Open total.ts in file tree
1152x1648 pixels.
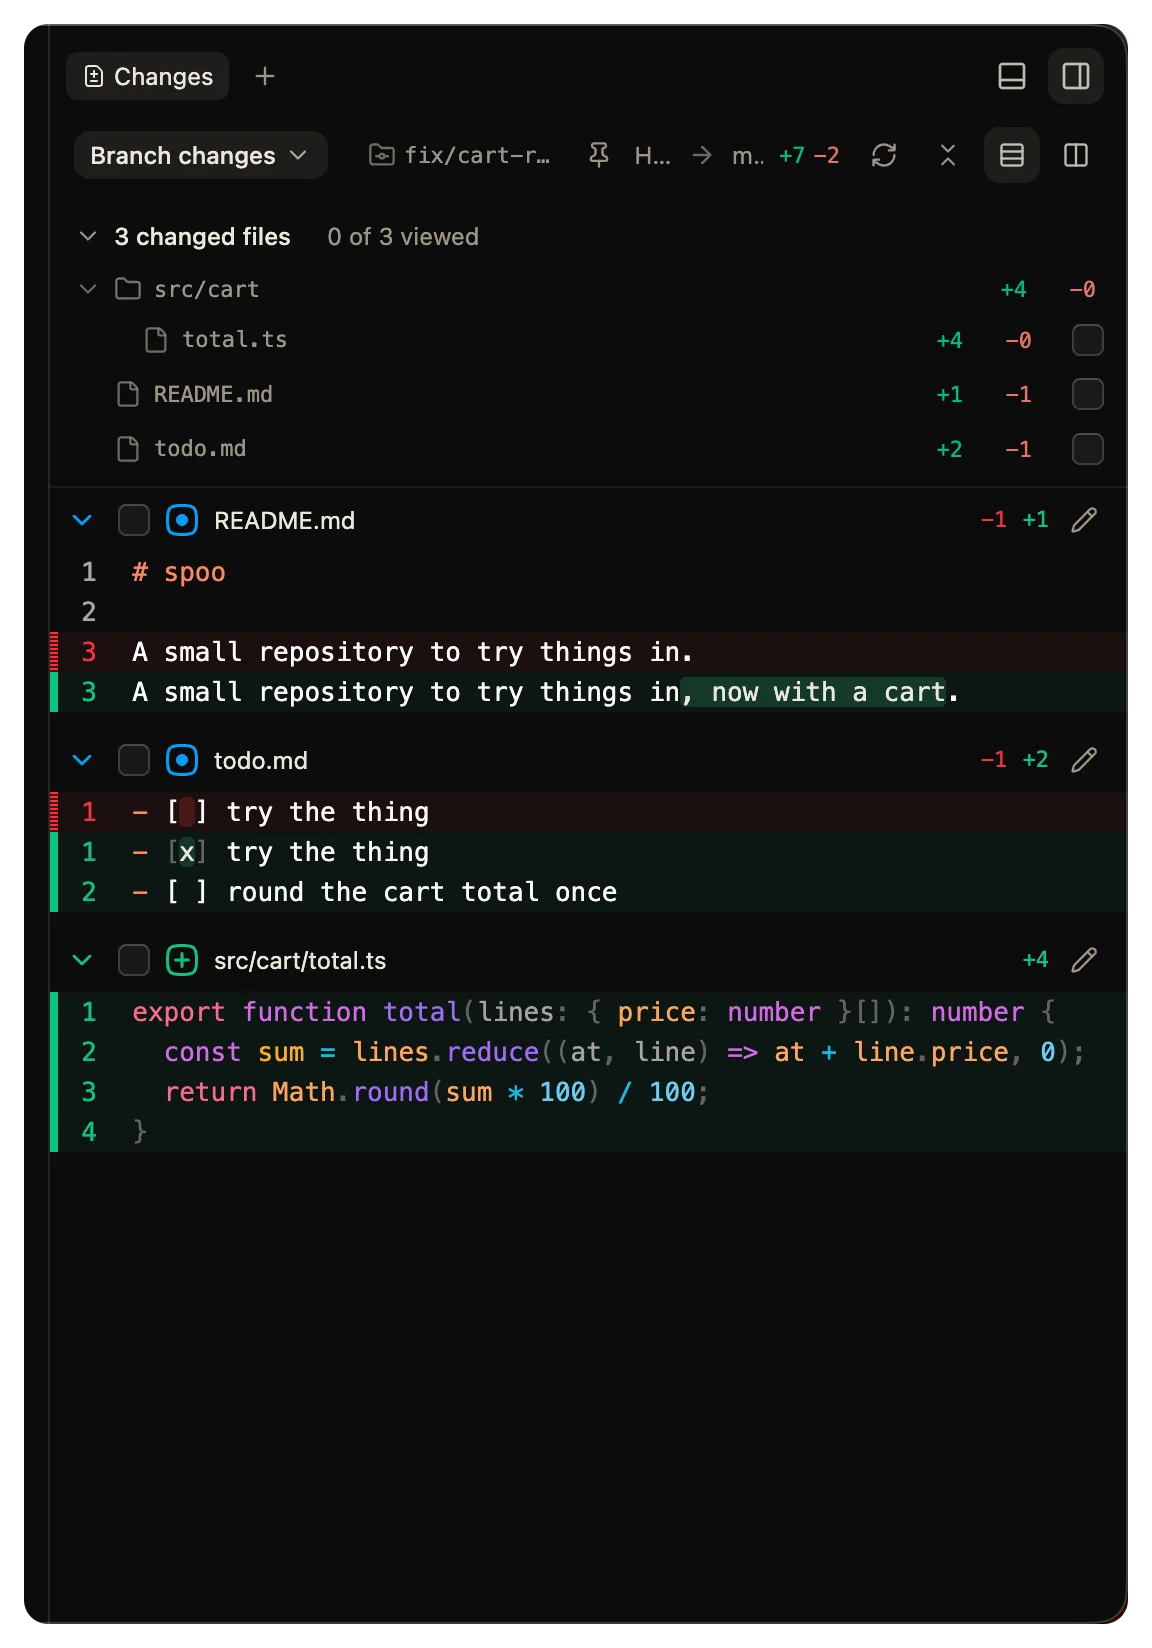coord(234,340)
